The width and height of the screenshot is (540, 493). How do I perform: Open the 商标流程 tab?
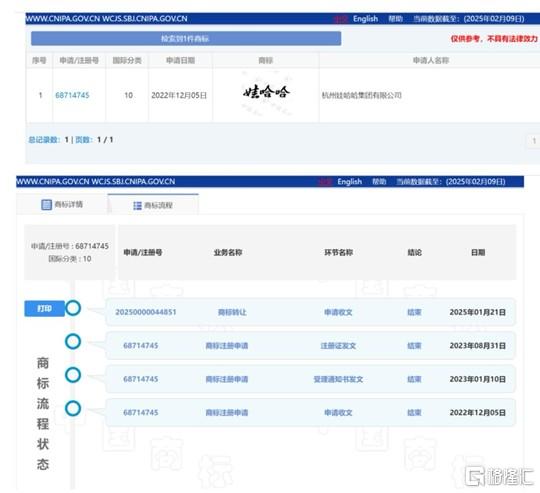153,206
